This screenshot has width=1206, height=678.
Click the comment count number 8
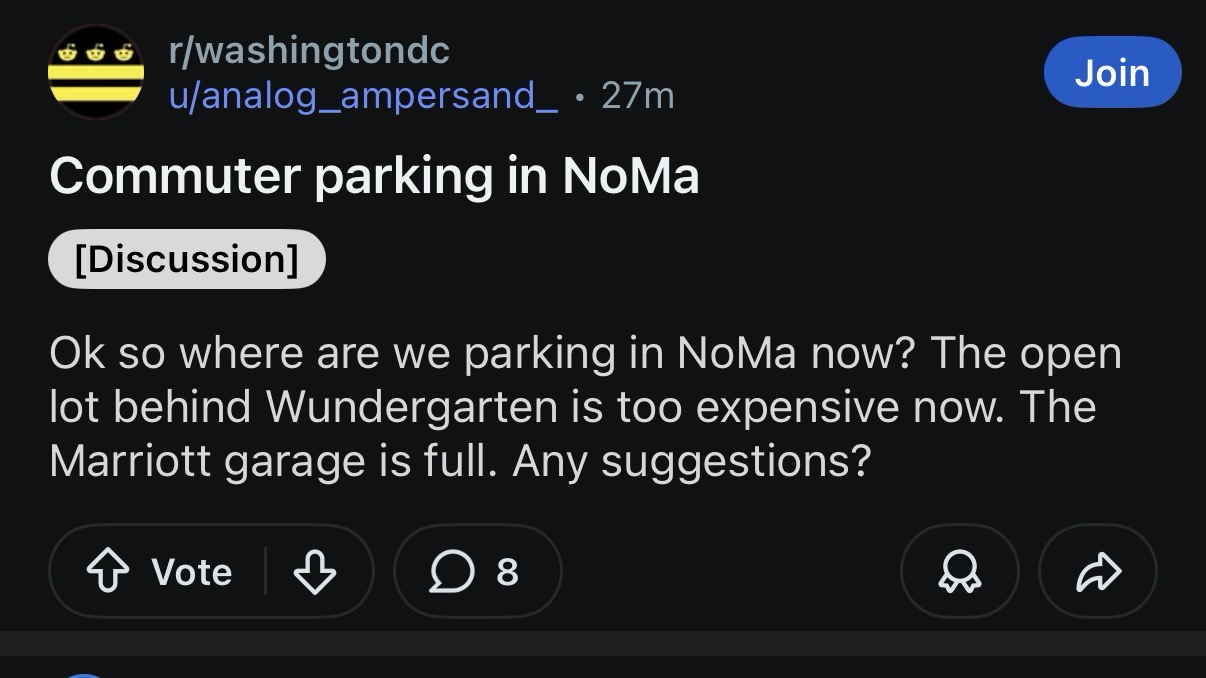[507, 572]
